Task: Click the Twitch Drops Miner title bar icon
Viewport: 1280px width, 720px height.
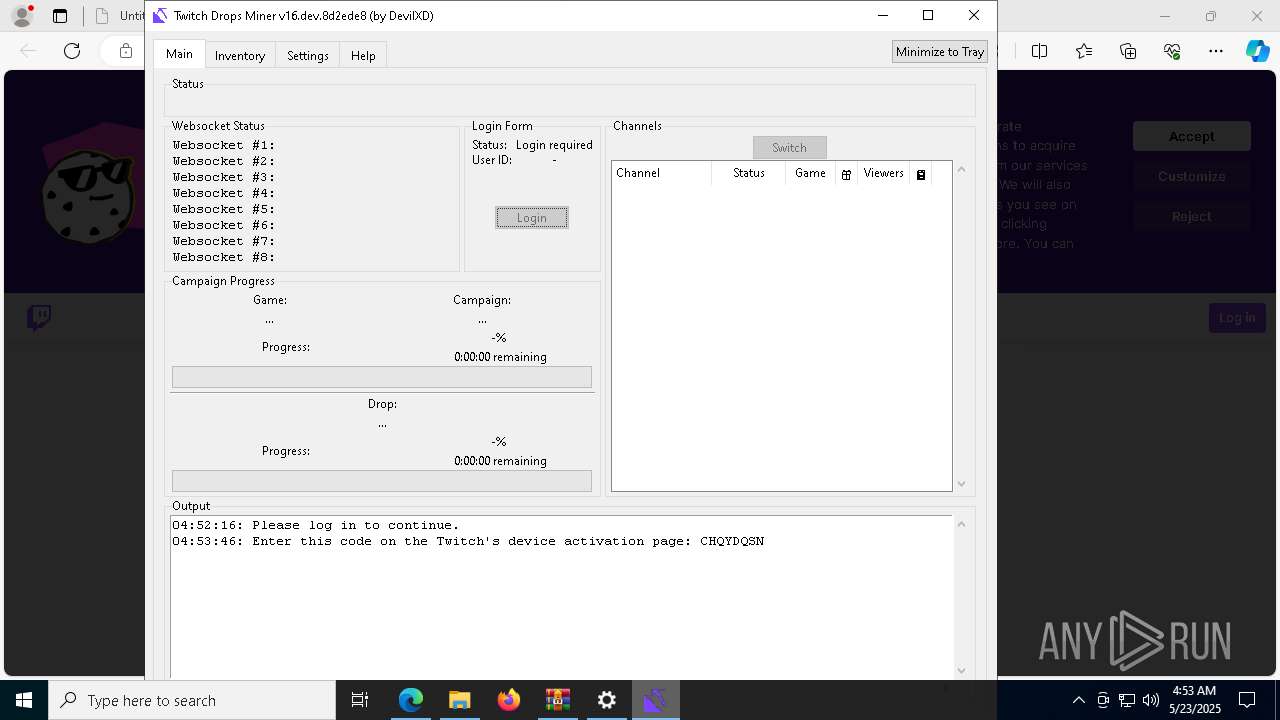Action: click(x=160, y=16)
